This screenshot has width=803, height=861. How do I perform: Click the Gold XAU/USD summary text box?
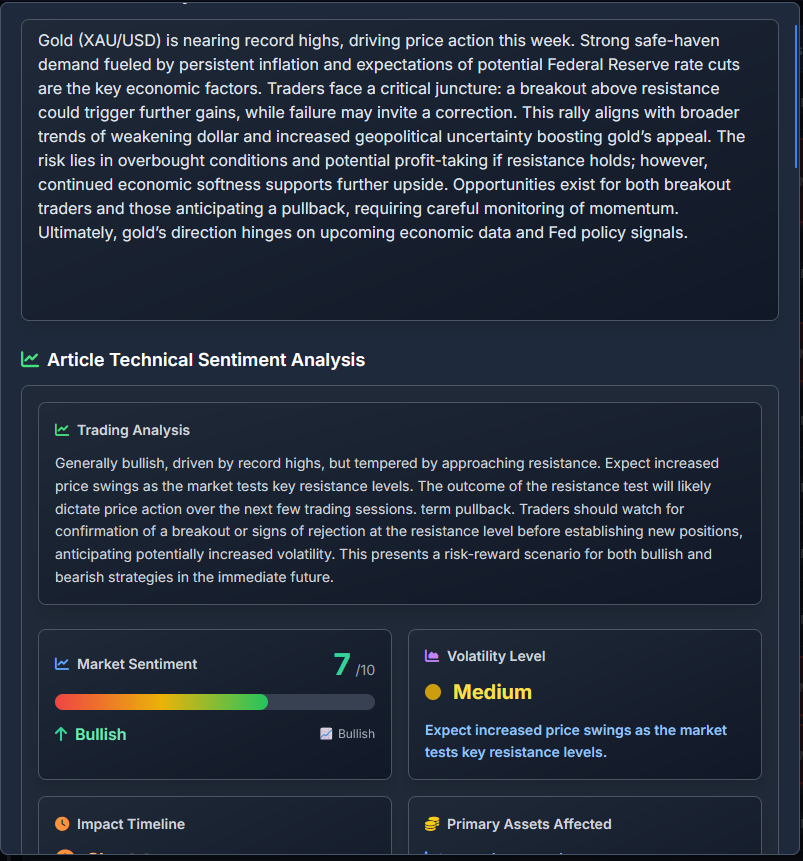(400, 170)
